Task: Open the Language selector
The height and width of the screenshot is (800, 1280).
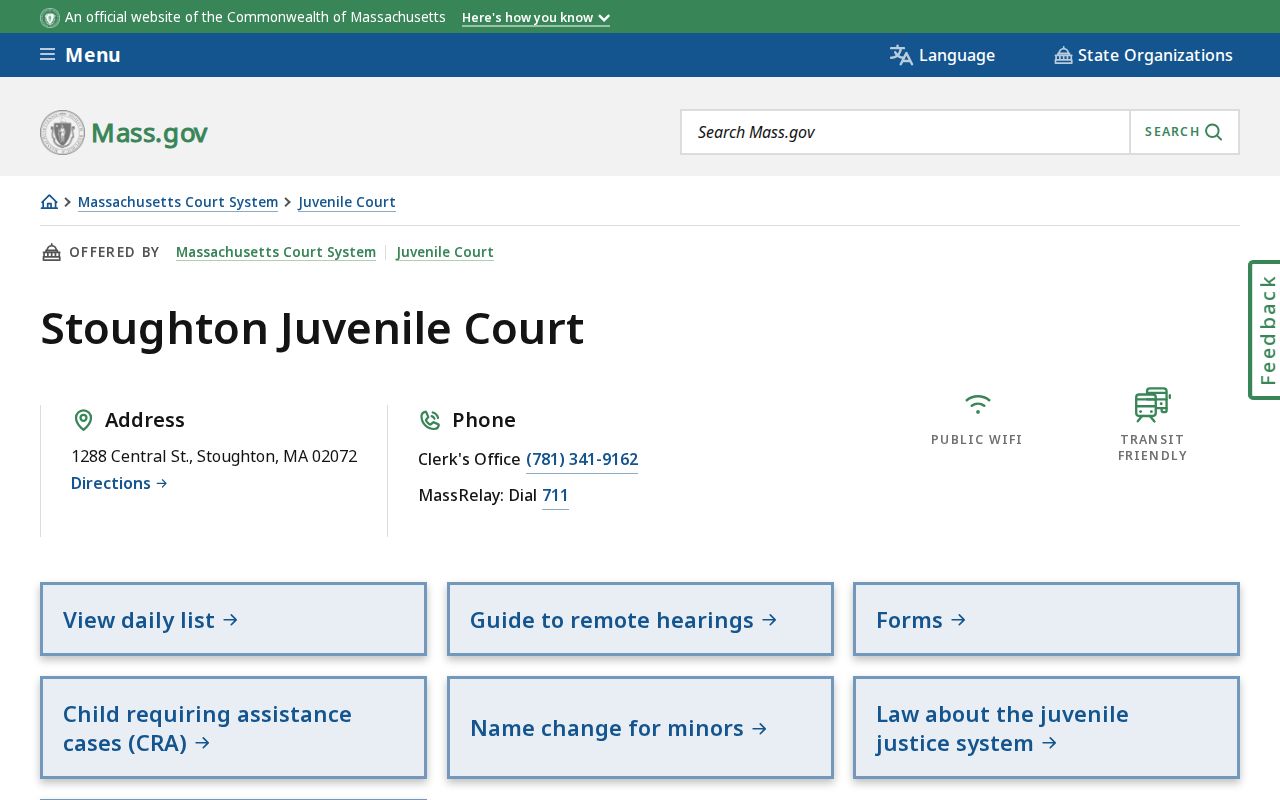Action: tap(942, 55)
